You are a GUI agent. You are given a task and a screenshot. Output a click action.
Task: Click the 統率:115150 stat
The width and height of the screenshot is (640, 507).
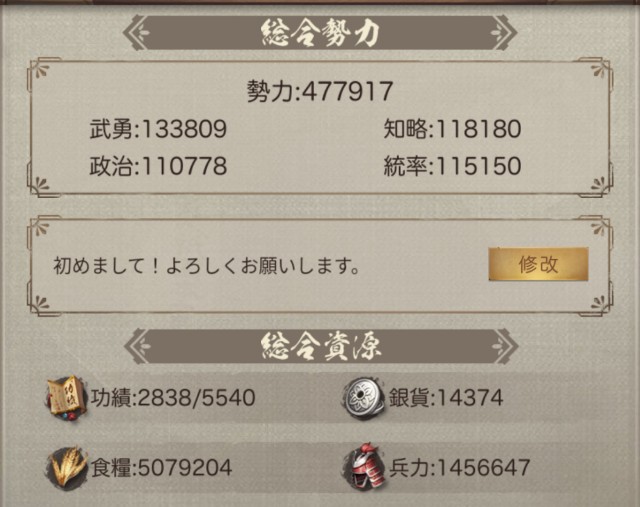(x=452, y=166)
